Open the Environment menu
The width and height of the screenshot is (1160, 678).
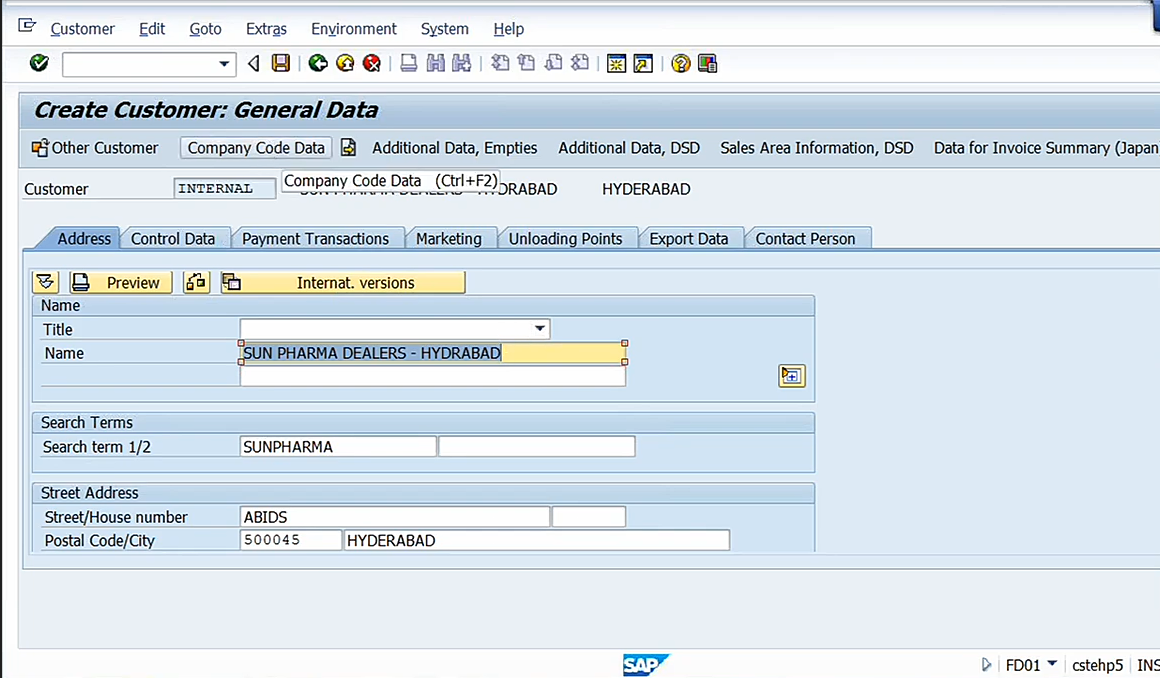point(354,29)
